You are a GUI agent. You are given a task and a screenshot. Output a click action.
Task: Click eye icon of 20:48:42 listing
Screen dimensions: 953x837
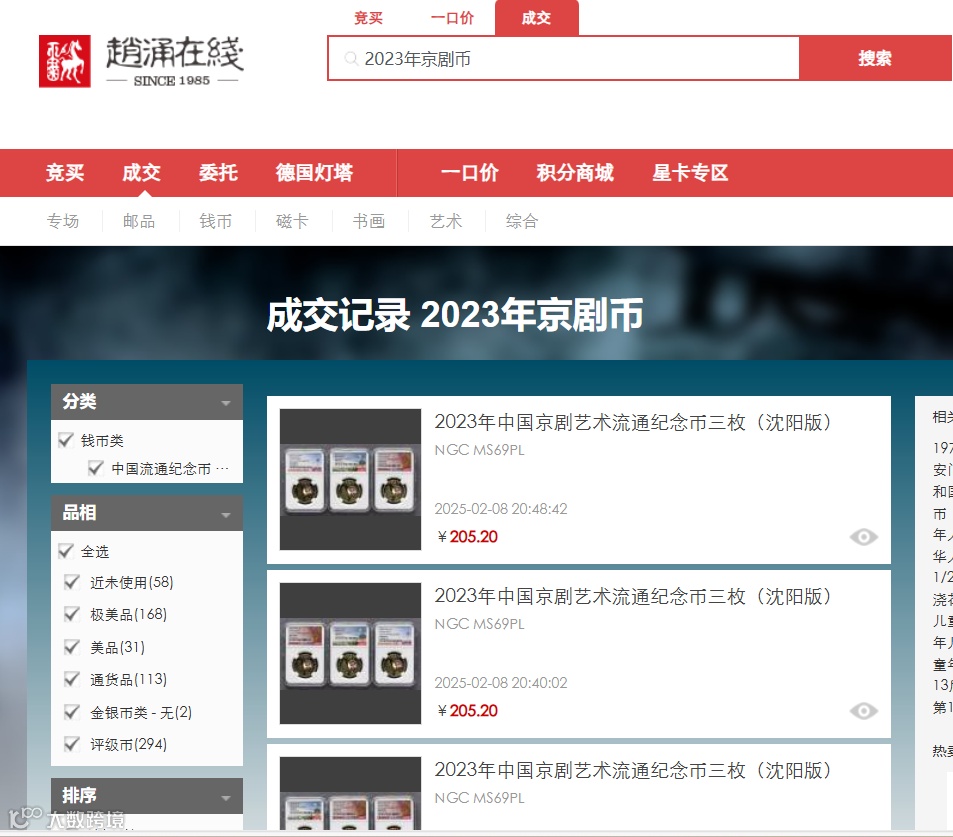pos(864,537)
